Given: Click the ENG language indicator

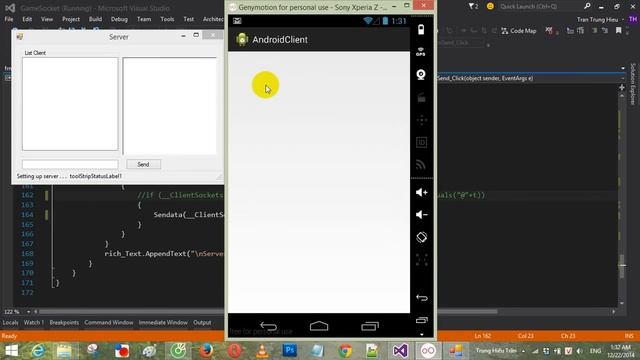Looking at the screenshot, I should [595, 351].
